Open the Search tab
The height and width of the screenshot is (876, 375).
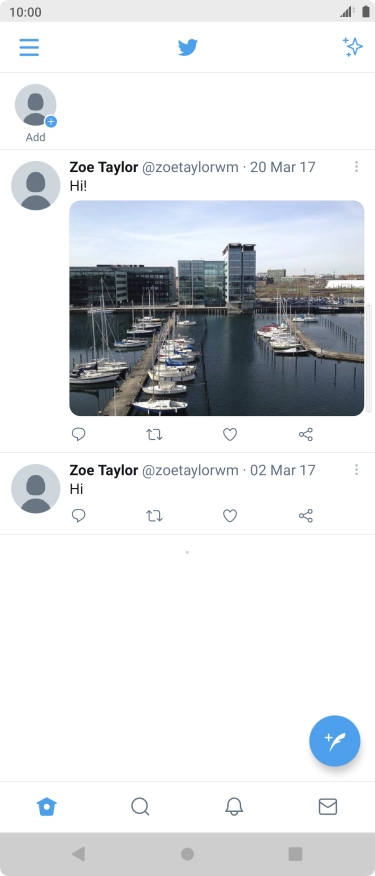point(140,807)
